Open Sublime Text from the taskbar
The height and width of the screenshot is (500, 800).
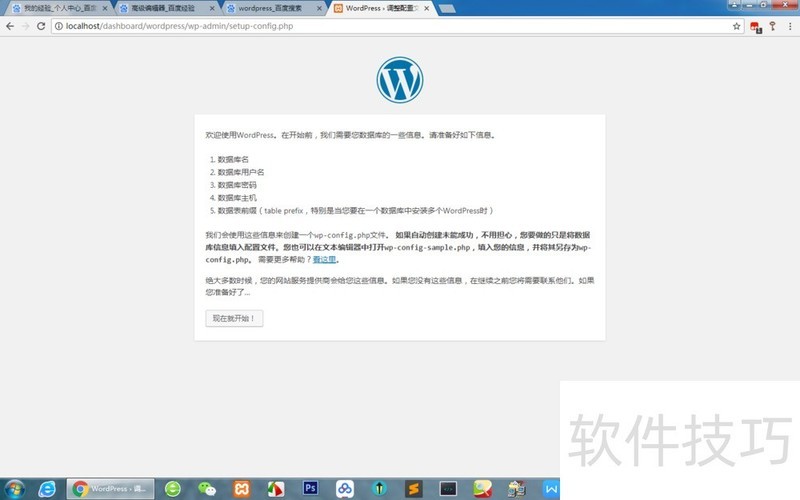click(414, 489)
